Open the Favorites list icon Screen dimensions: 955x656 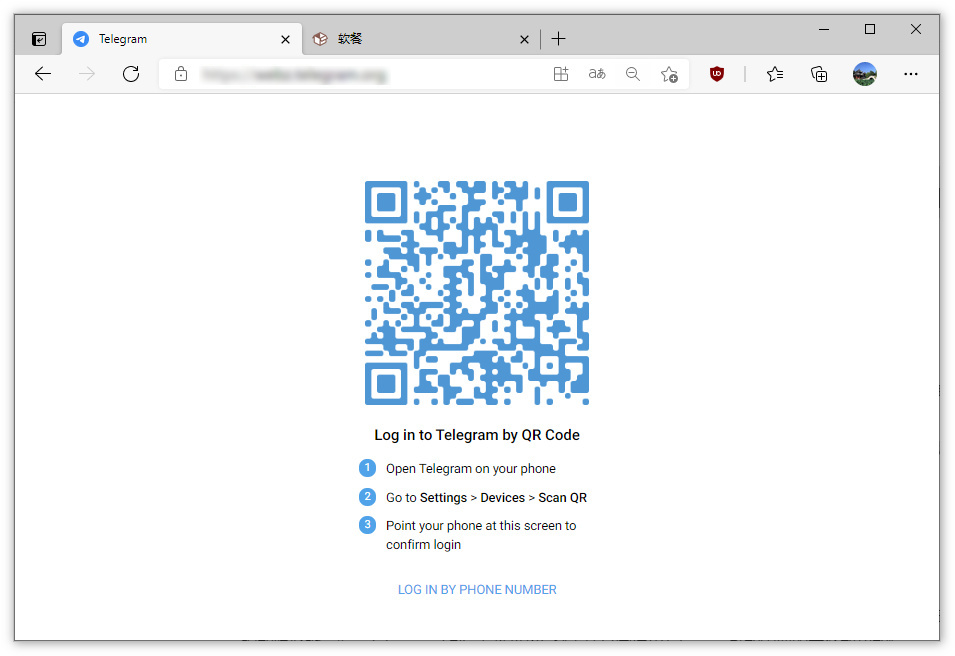coord(775,74)
